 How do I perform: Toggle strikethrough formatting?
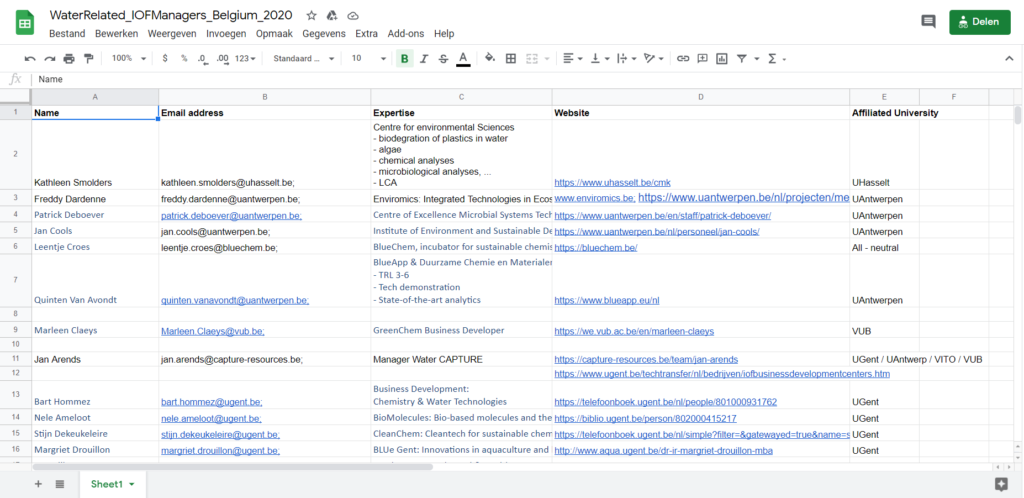point(443,59)
